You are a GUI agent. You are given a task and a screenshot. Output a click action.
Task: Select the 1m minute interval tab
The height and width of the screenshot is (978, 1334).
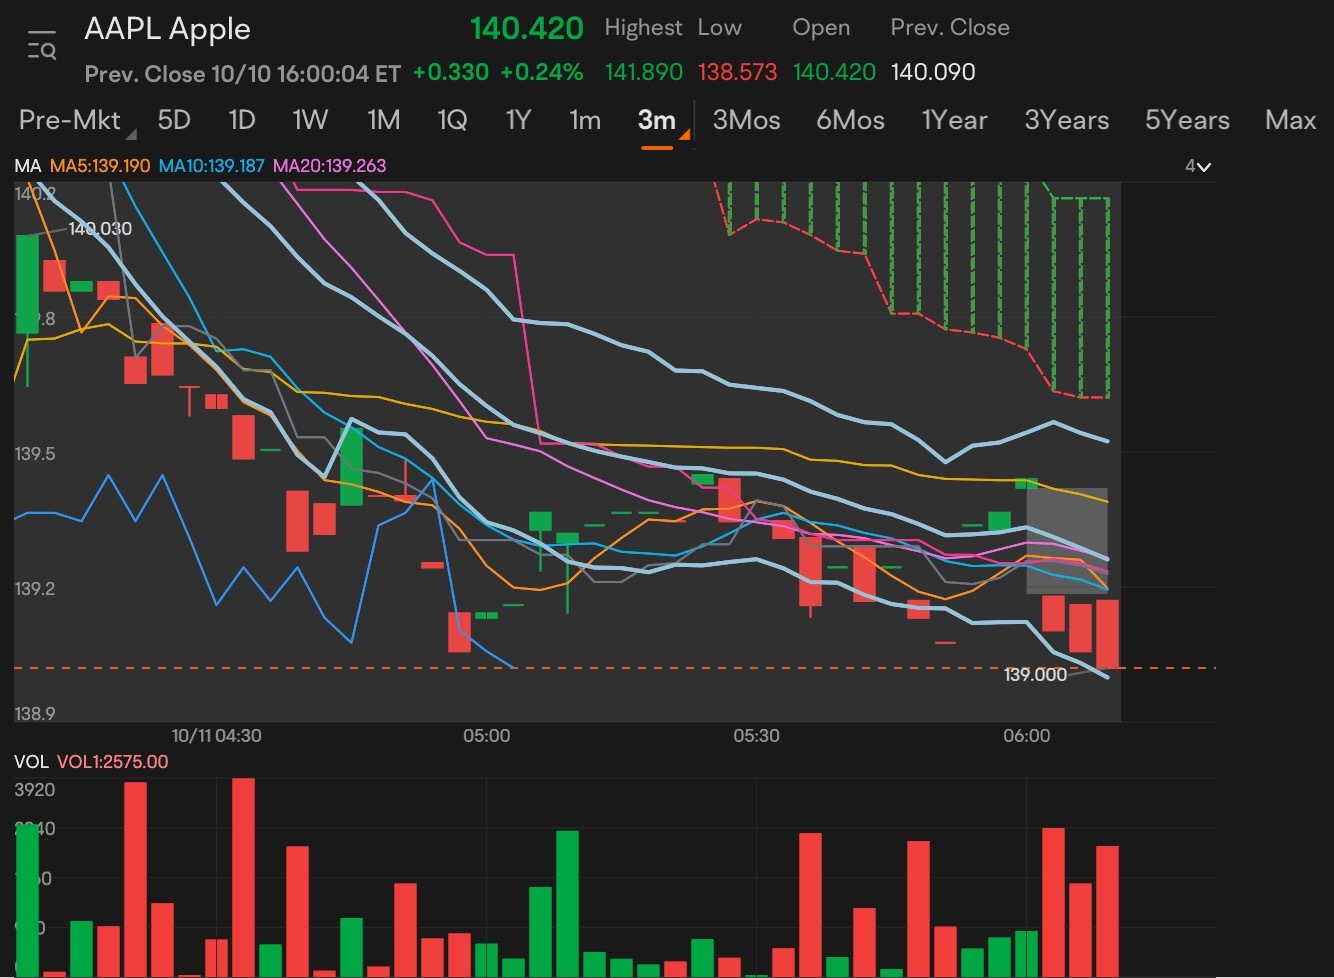click(x=585, y=120)
